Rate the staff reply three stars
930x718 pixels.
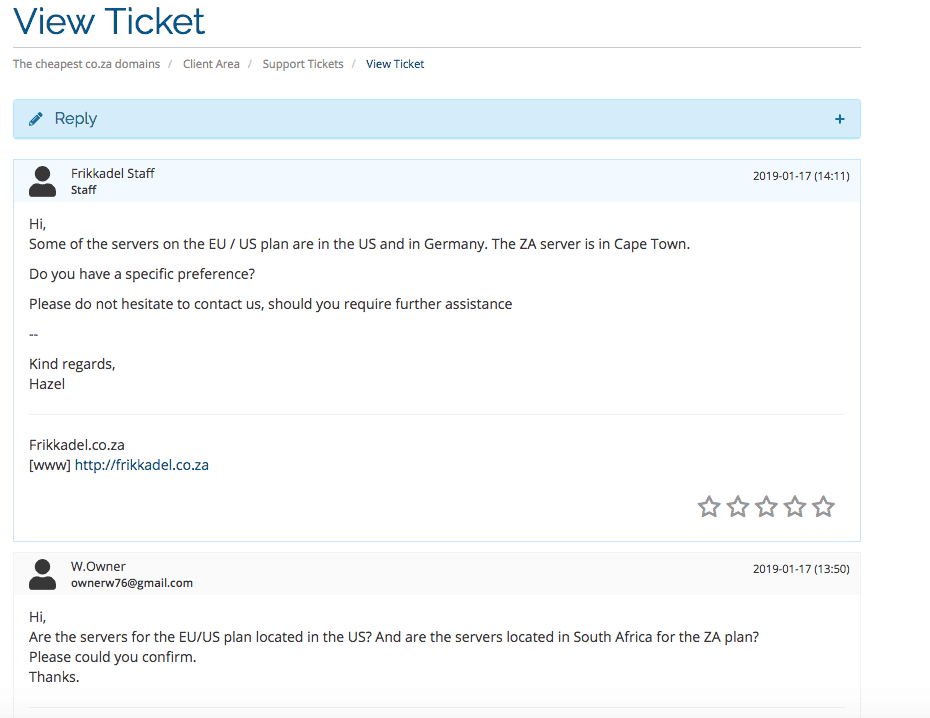[x=766, y=507]
